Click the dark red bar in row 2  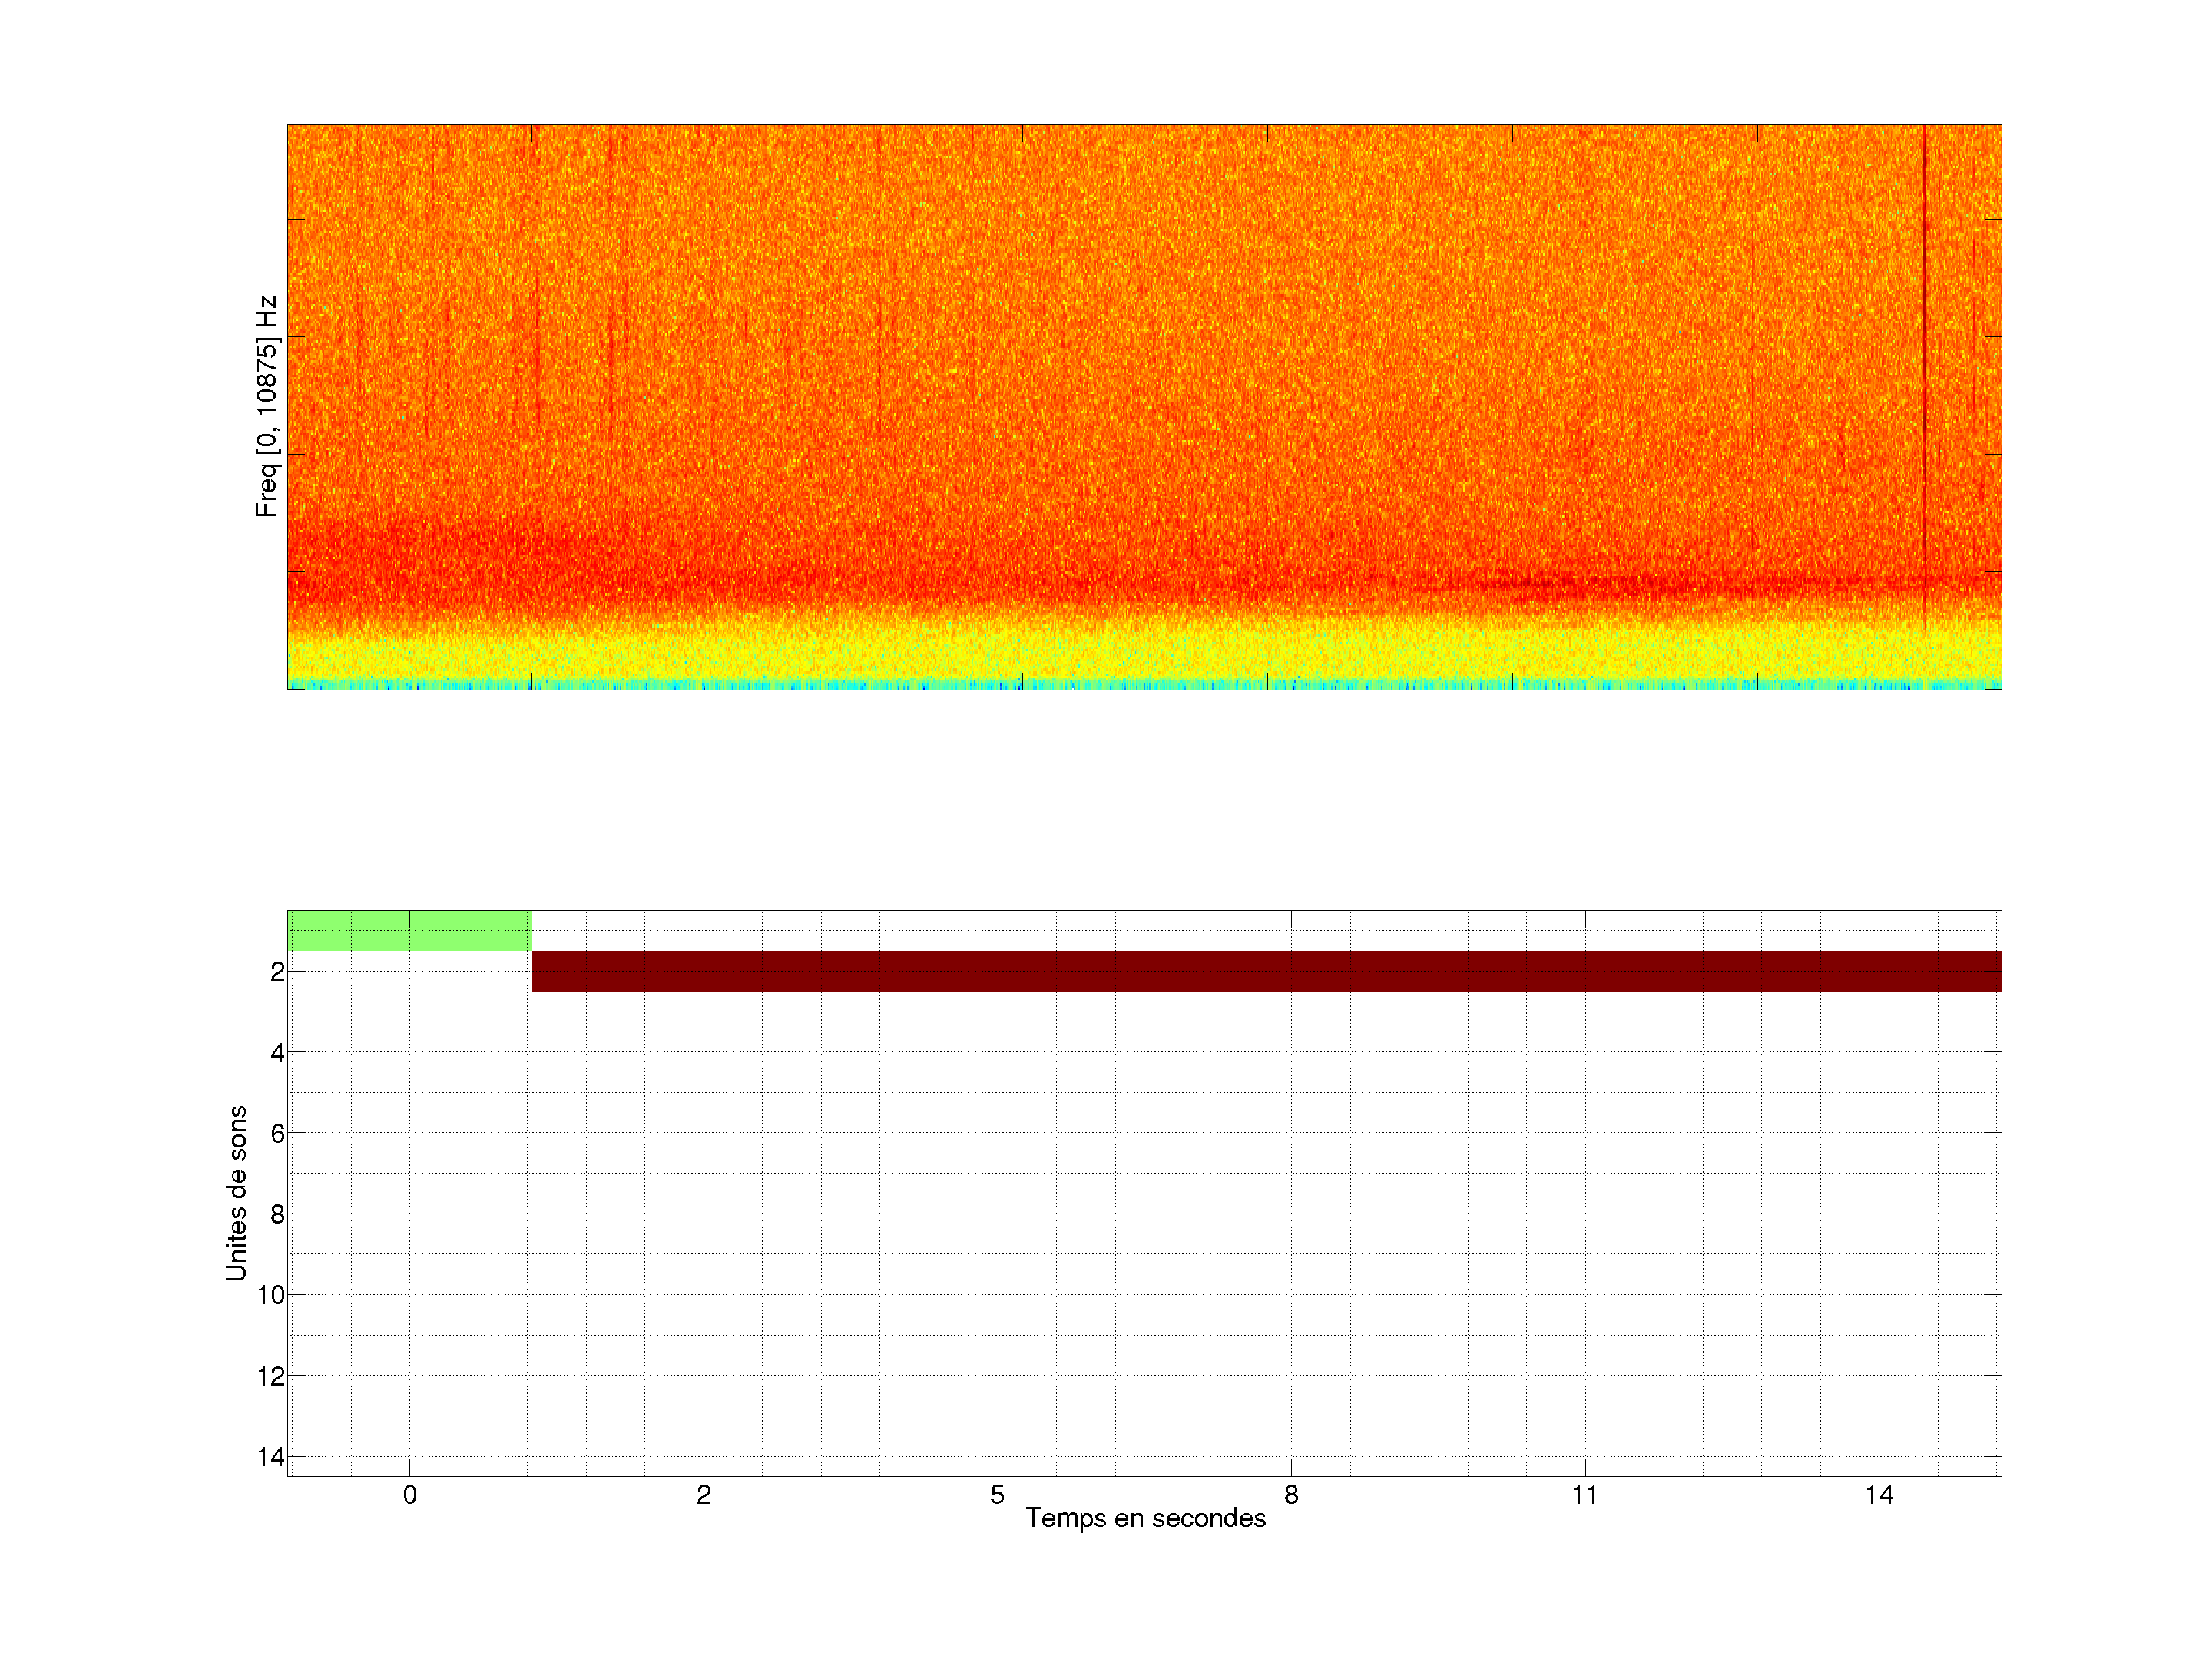[x=1266, y=971]
